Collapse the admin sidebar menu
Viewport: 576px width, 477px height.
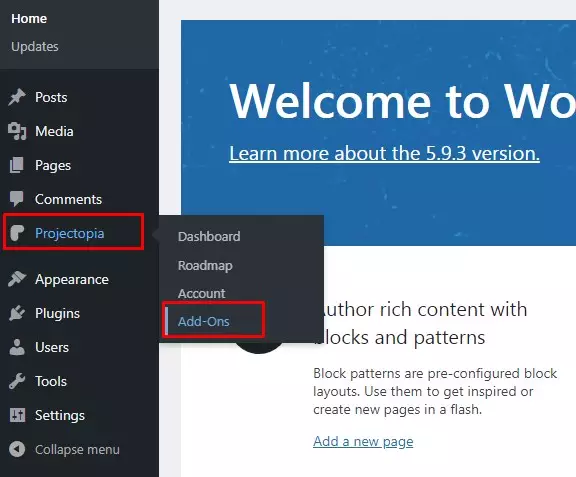click(x=64, y=449)
